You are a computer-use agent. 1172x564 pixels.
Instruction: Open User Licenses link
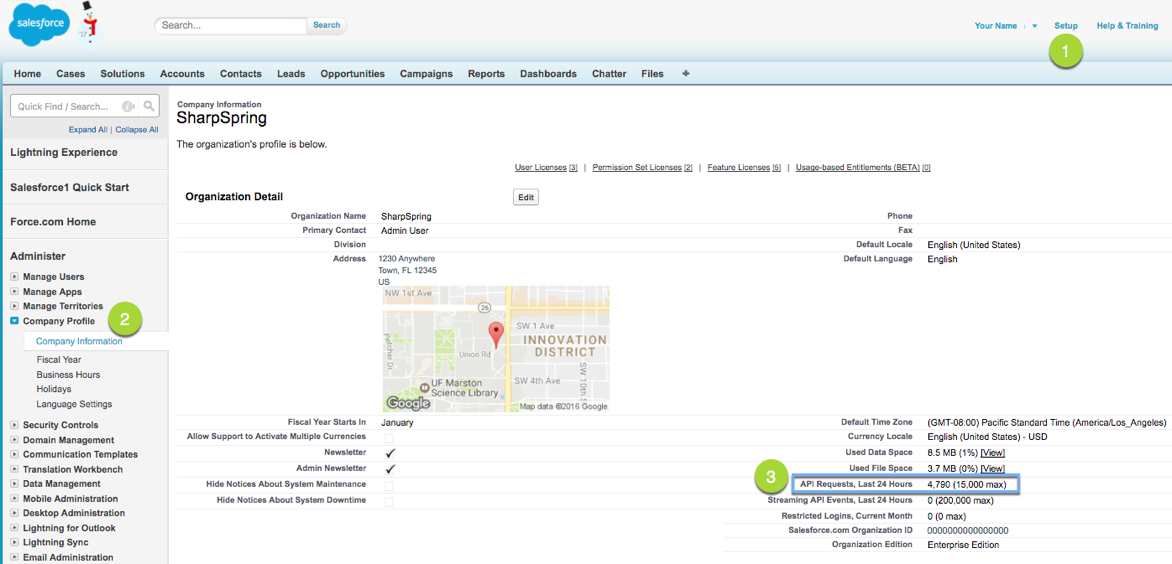546,167
